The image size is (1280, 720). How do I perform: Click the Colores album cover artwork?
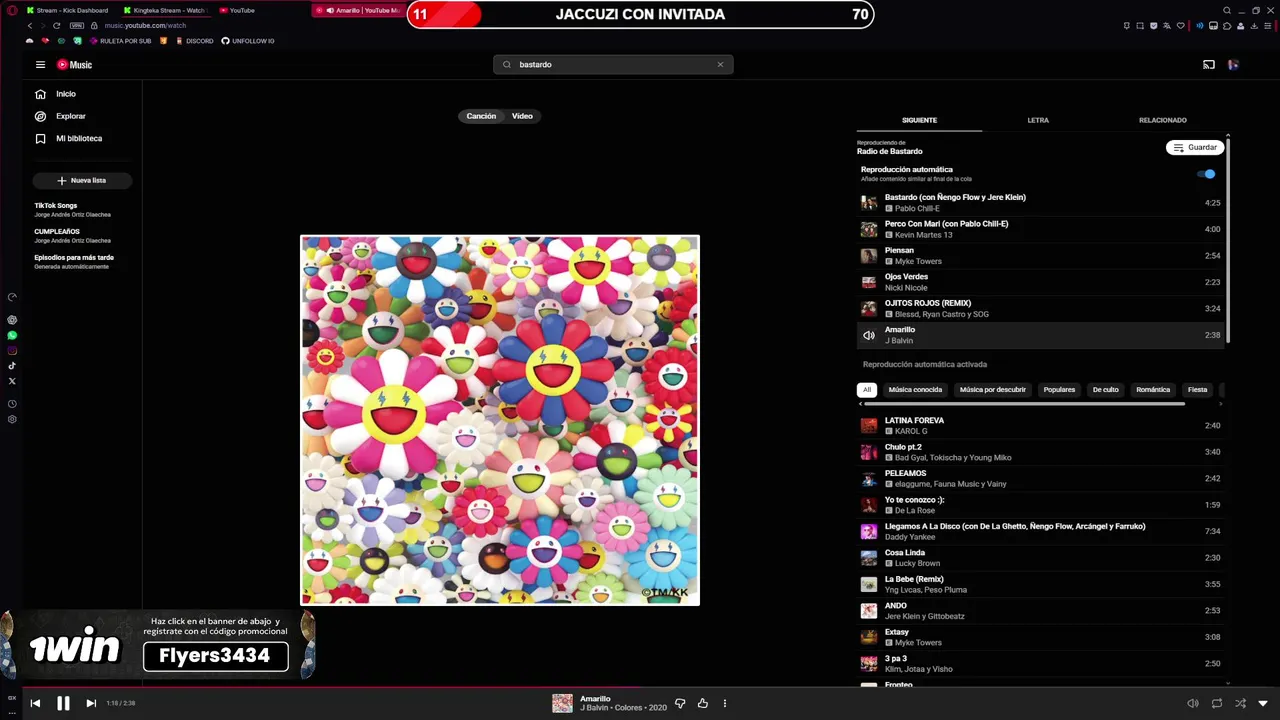coord(500,420)
